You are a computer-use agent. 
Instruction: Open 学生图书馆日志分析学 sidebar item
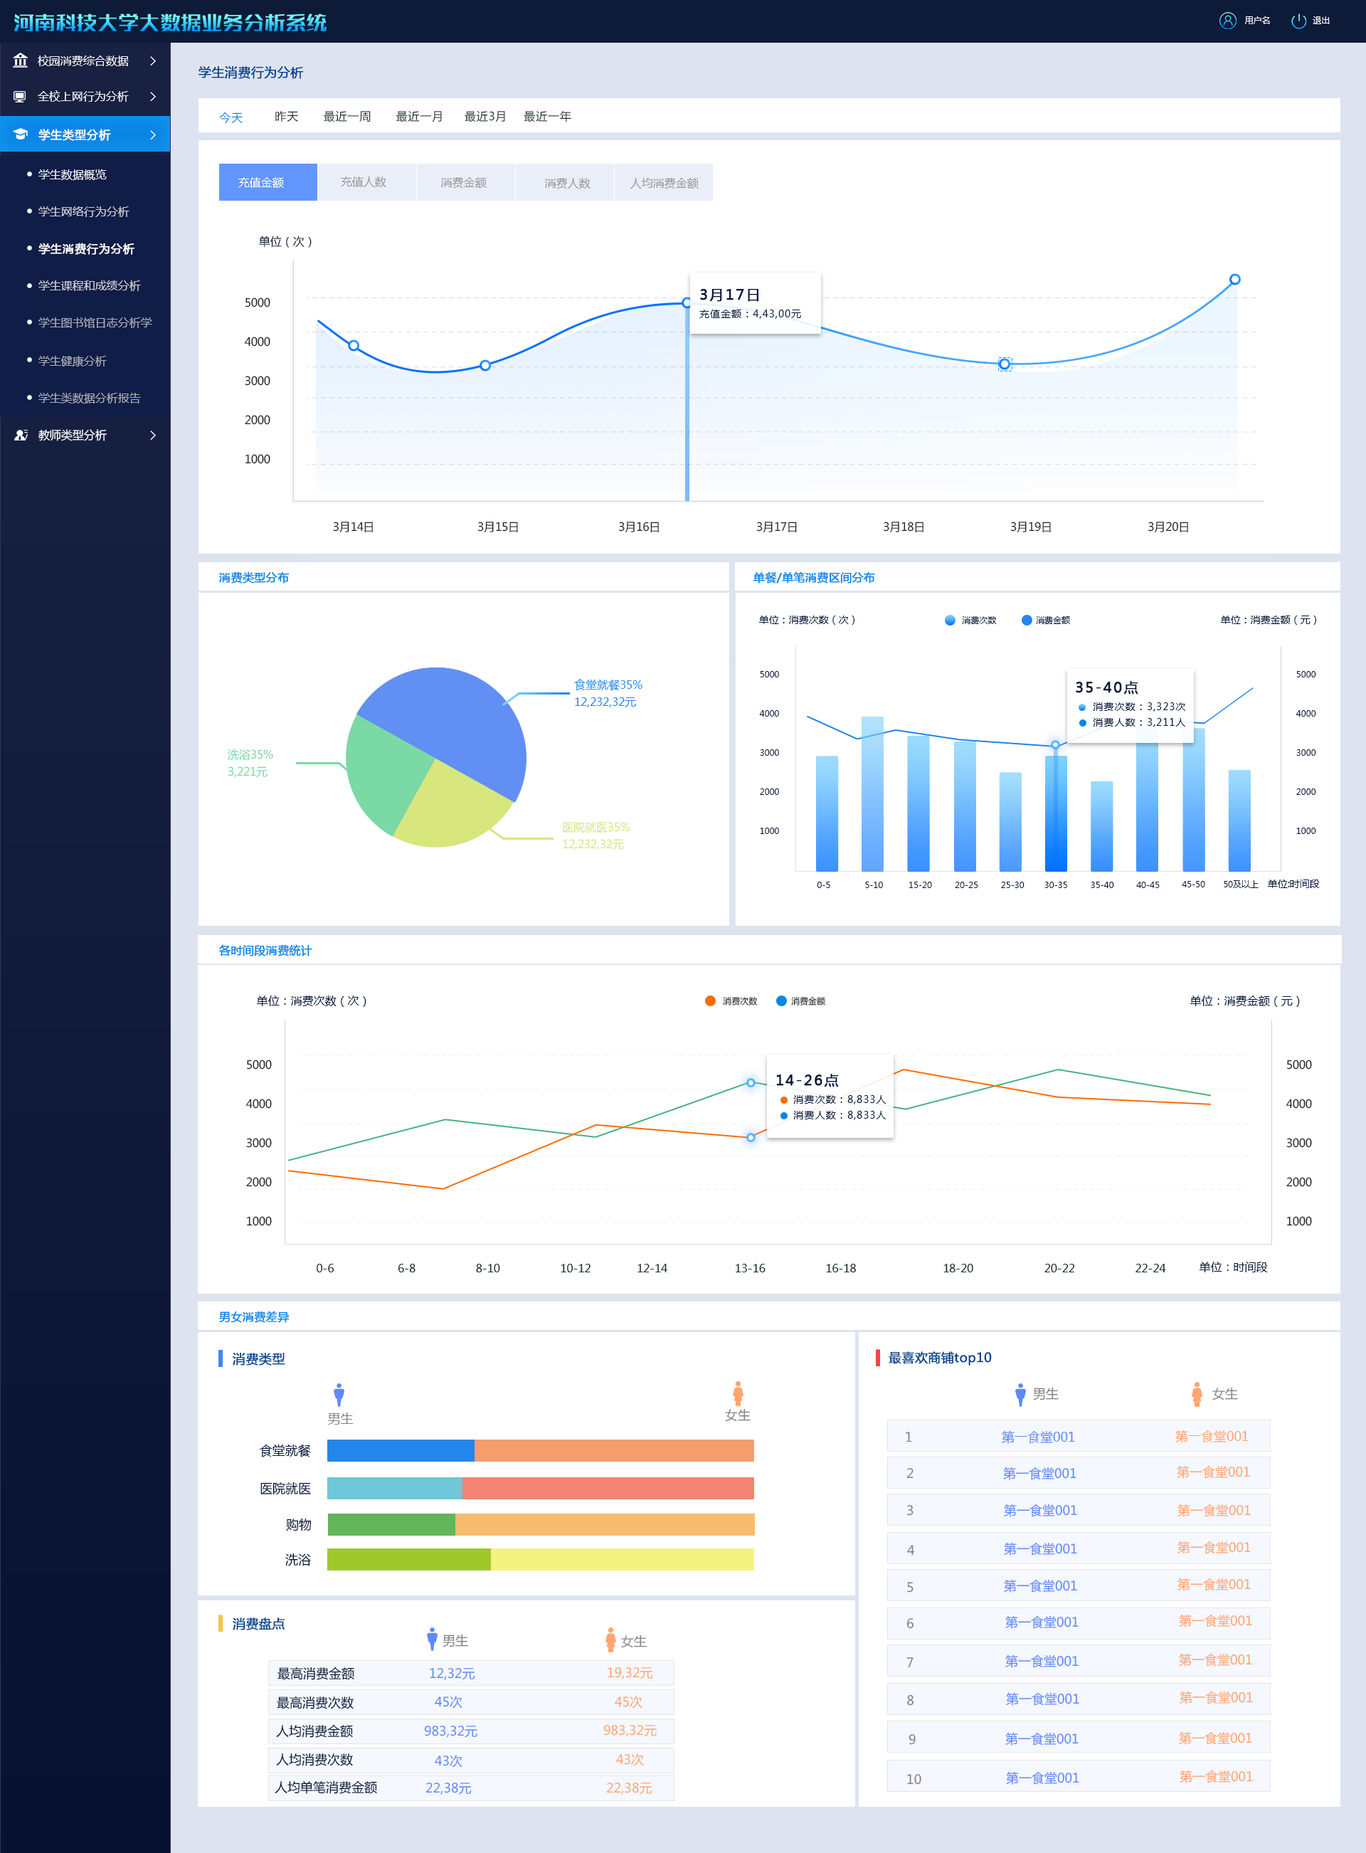95,323
